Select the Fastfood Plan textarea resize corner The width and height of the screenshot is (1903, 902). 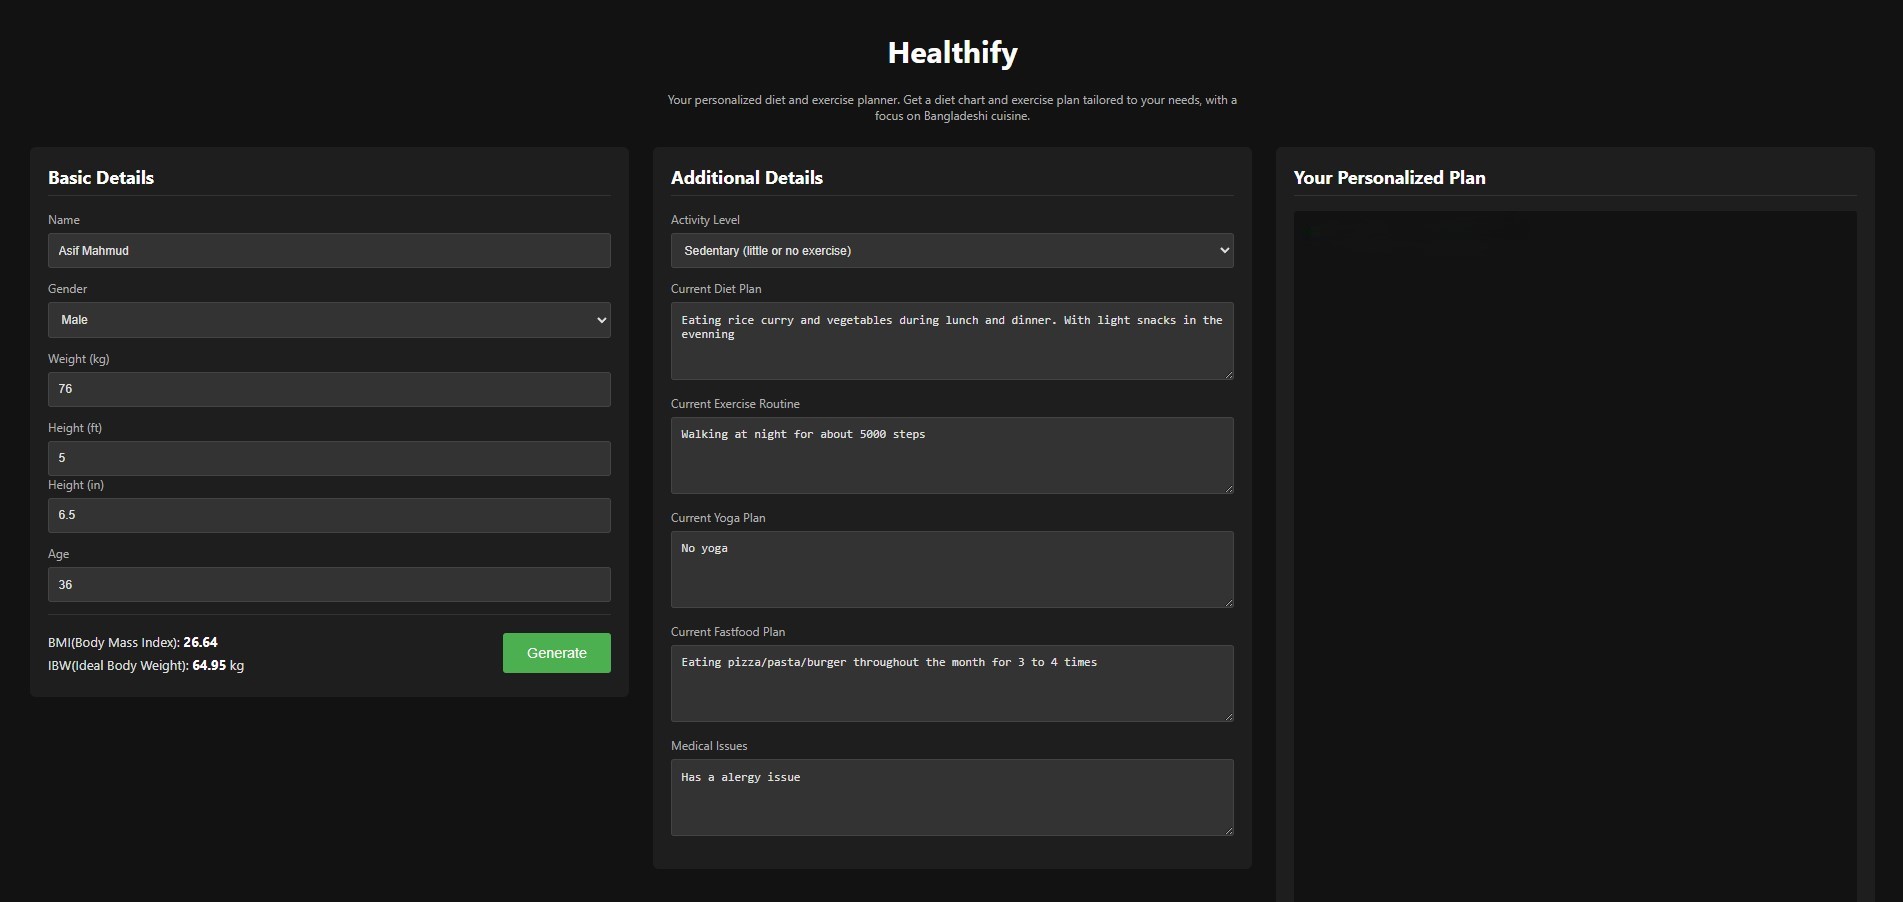pyautogui.click(x=1228, y=716)
